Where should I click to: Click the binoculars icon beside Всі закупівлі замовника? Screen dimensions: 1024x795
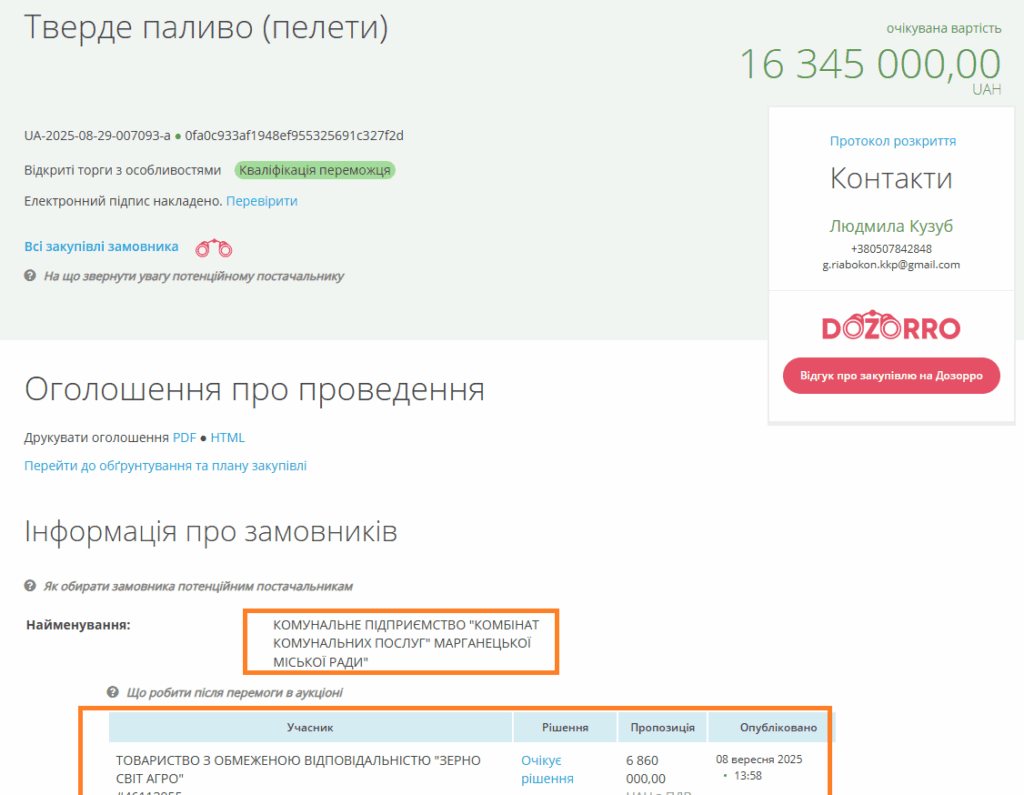(213, 248)
